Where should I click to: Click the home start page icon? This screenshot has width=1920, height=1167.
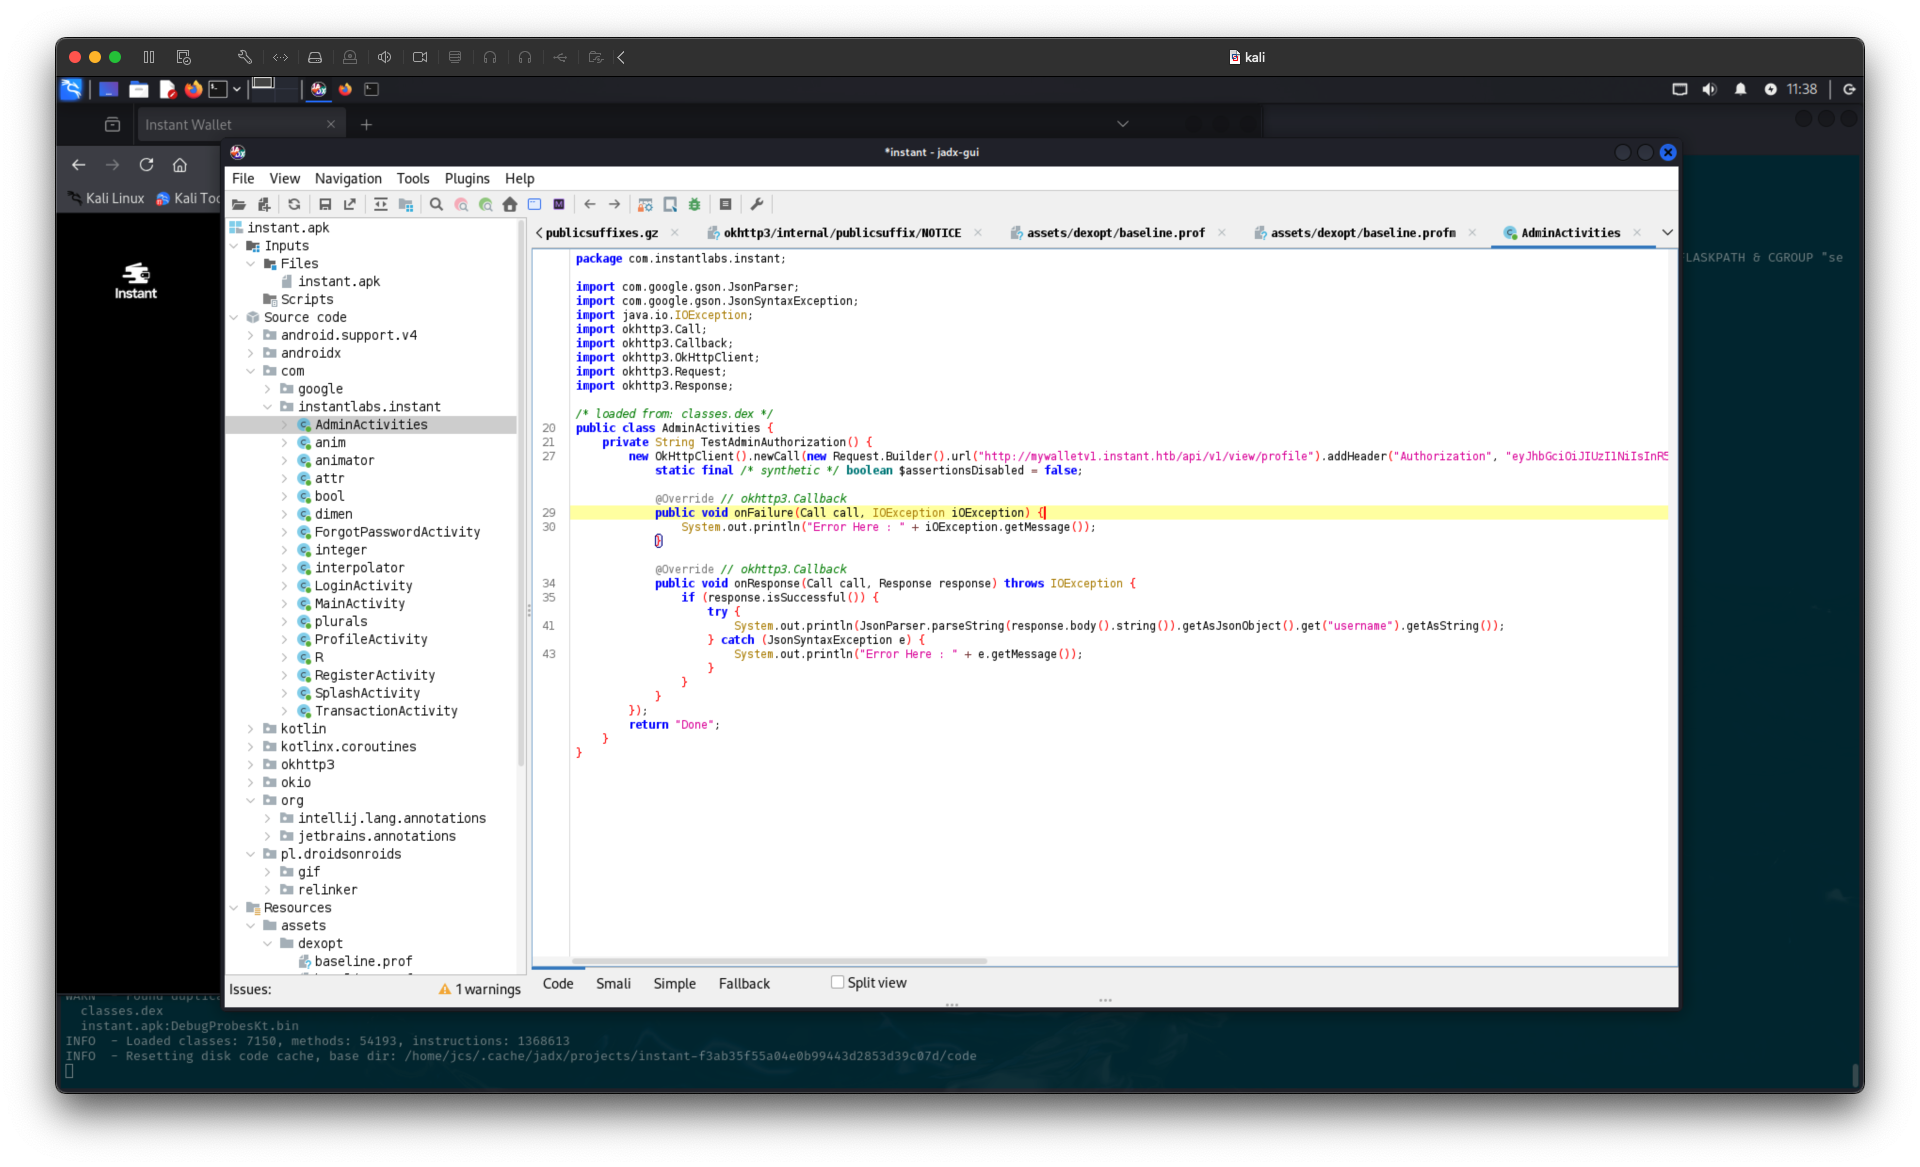pos(510,205)
